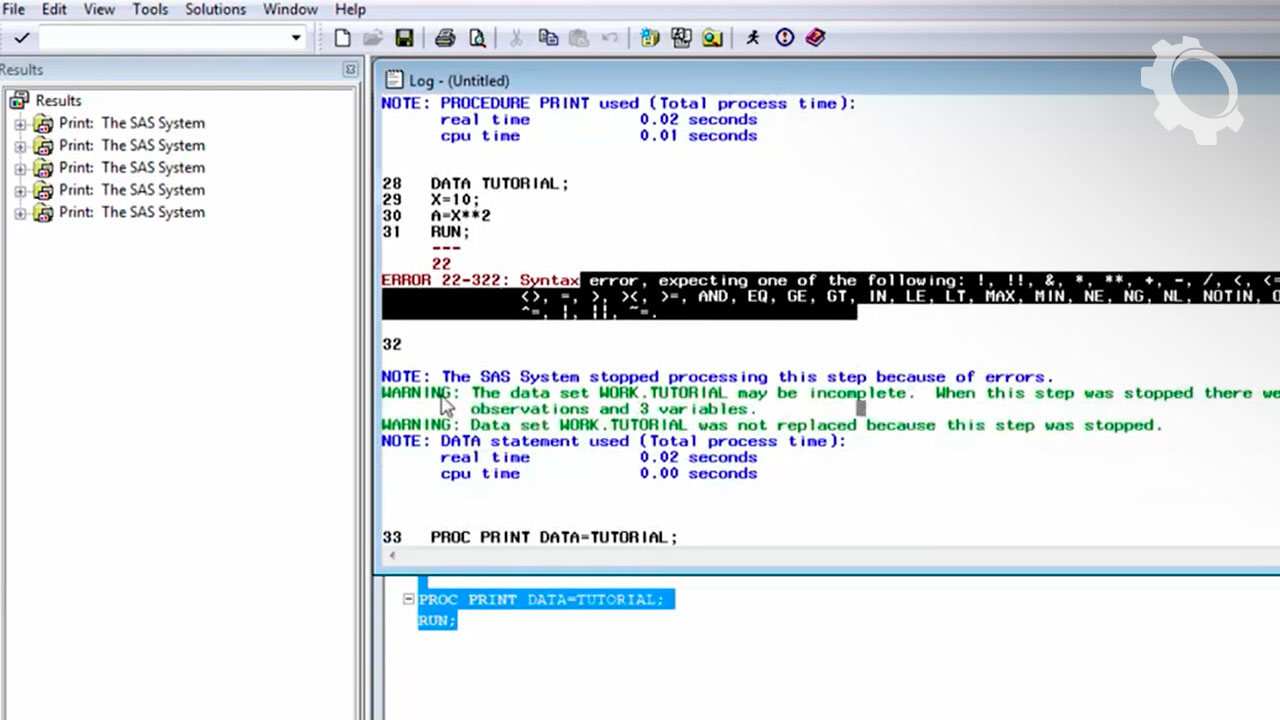Click the Log window horizontal scrollbar left arrow
This screenshot has height=720, width=1280.
pos(392,556)
